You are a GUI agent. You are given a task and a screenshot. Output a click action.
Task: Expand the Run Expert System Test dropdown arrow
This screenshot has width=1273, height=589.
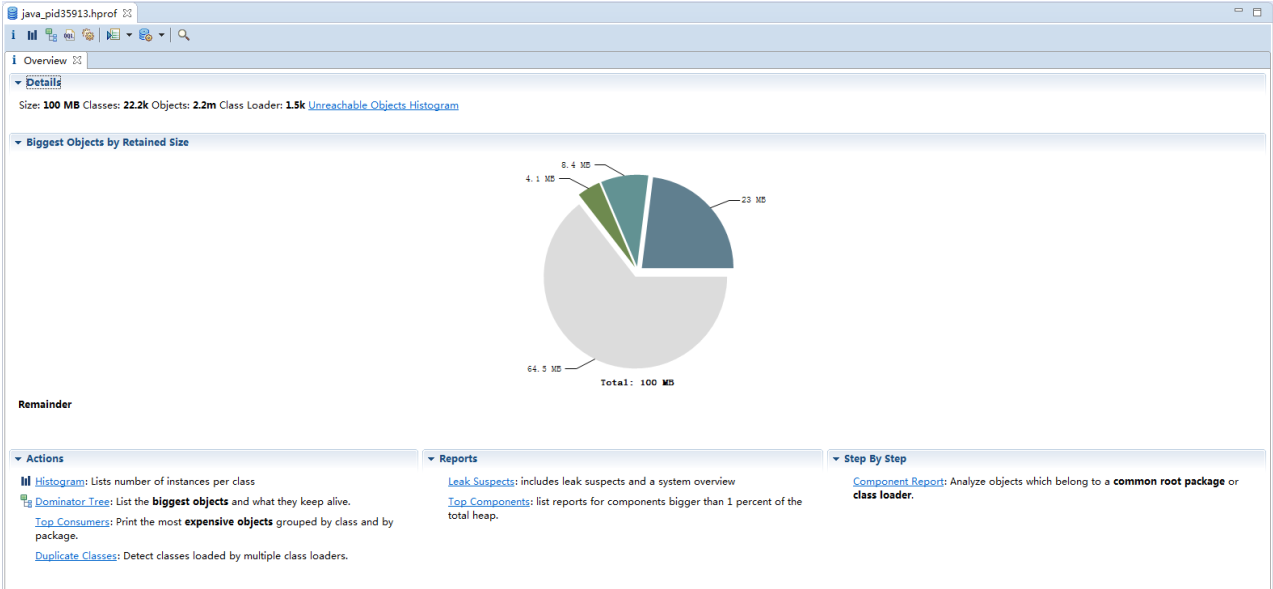point(129,35)
